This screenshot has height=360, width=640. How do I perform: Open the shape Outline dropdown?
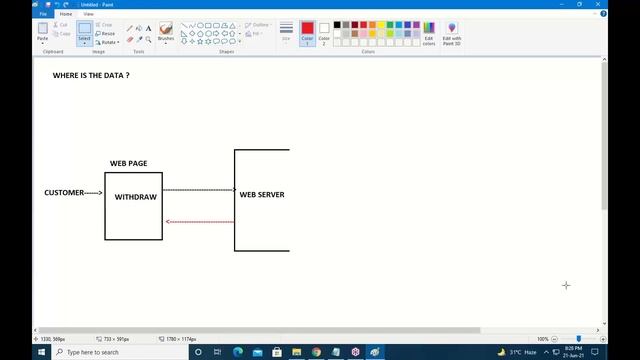click(x=258, y=25)
